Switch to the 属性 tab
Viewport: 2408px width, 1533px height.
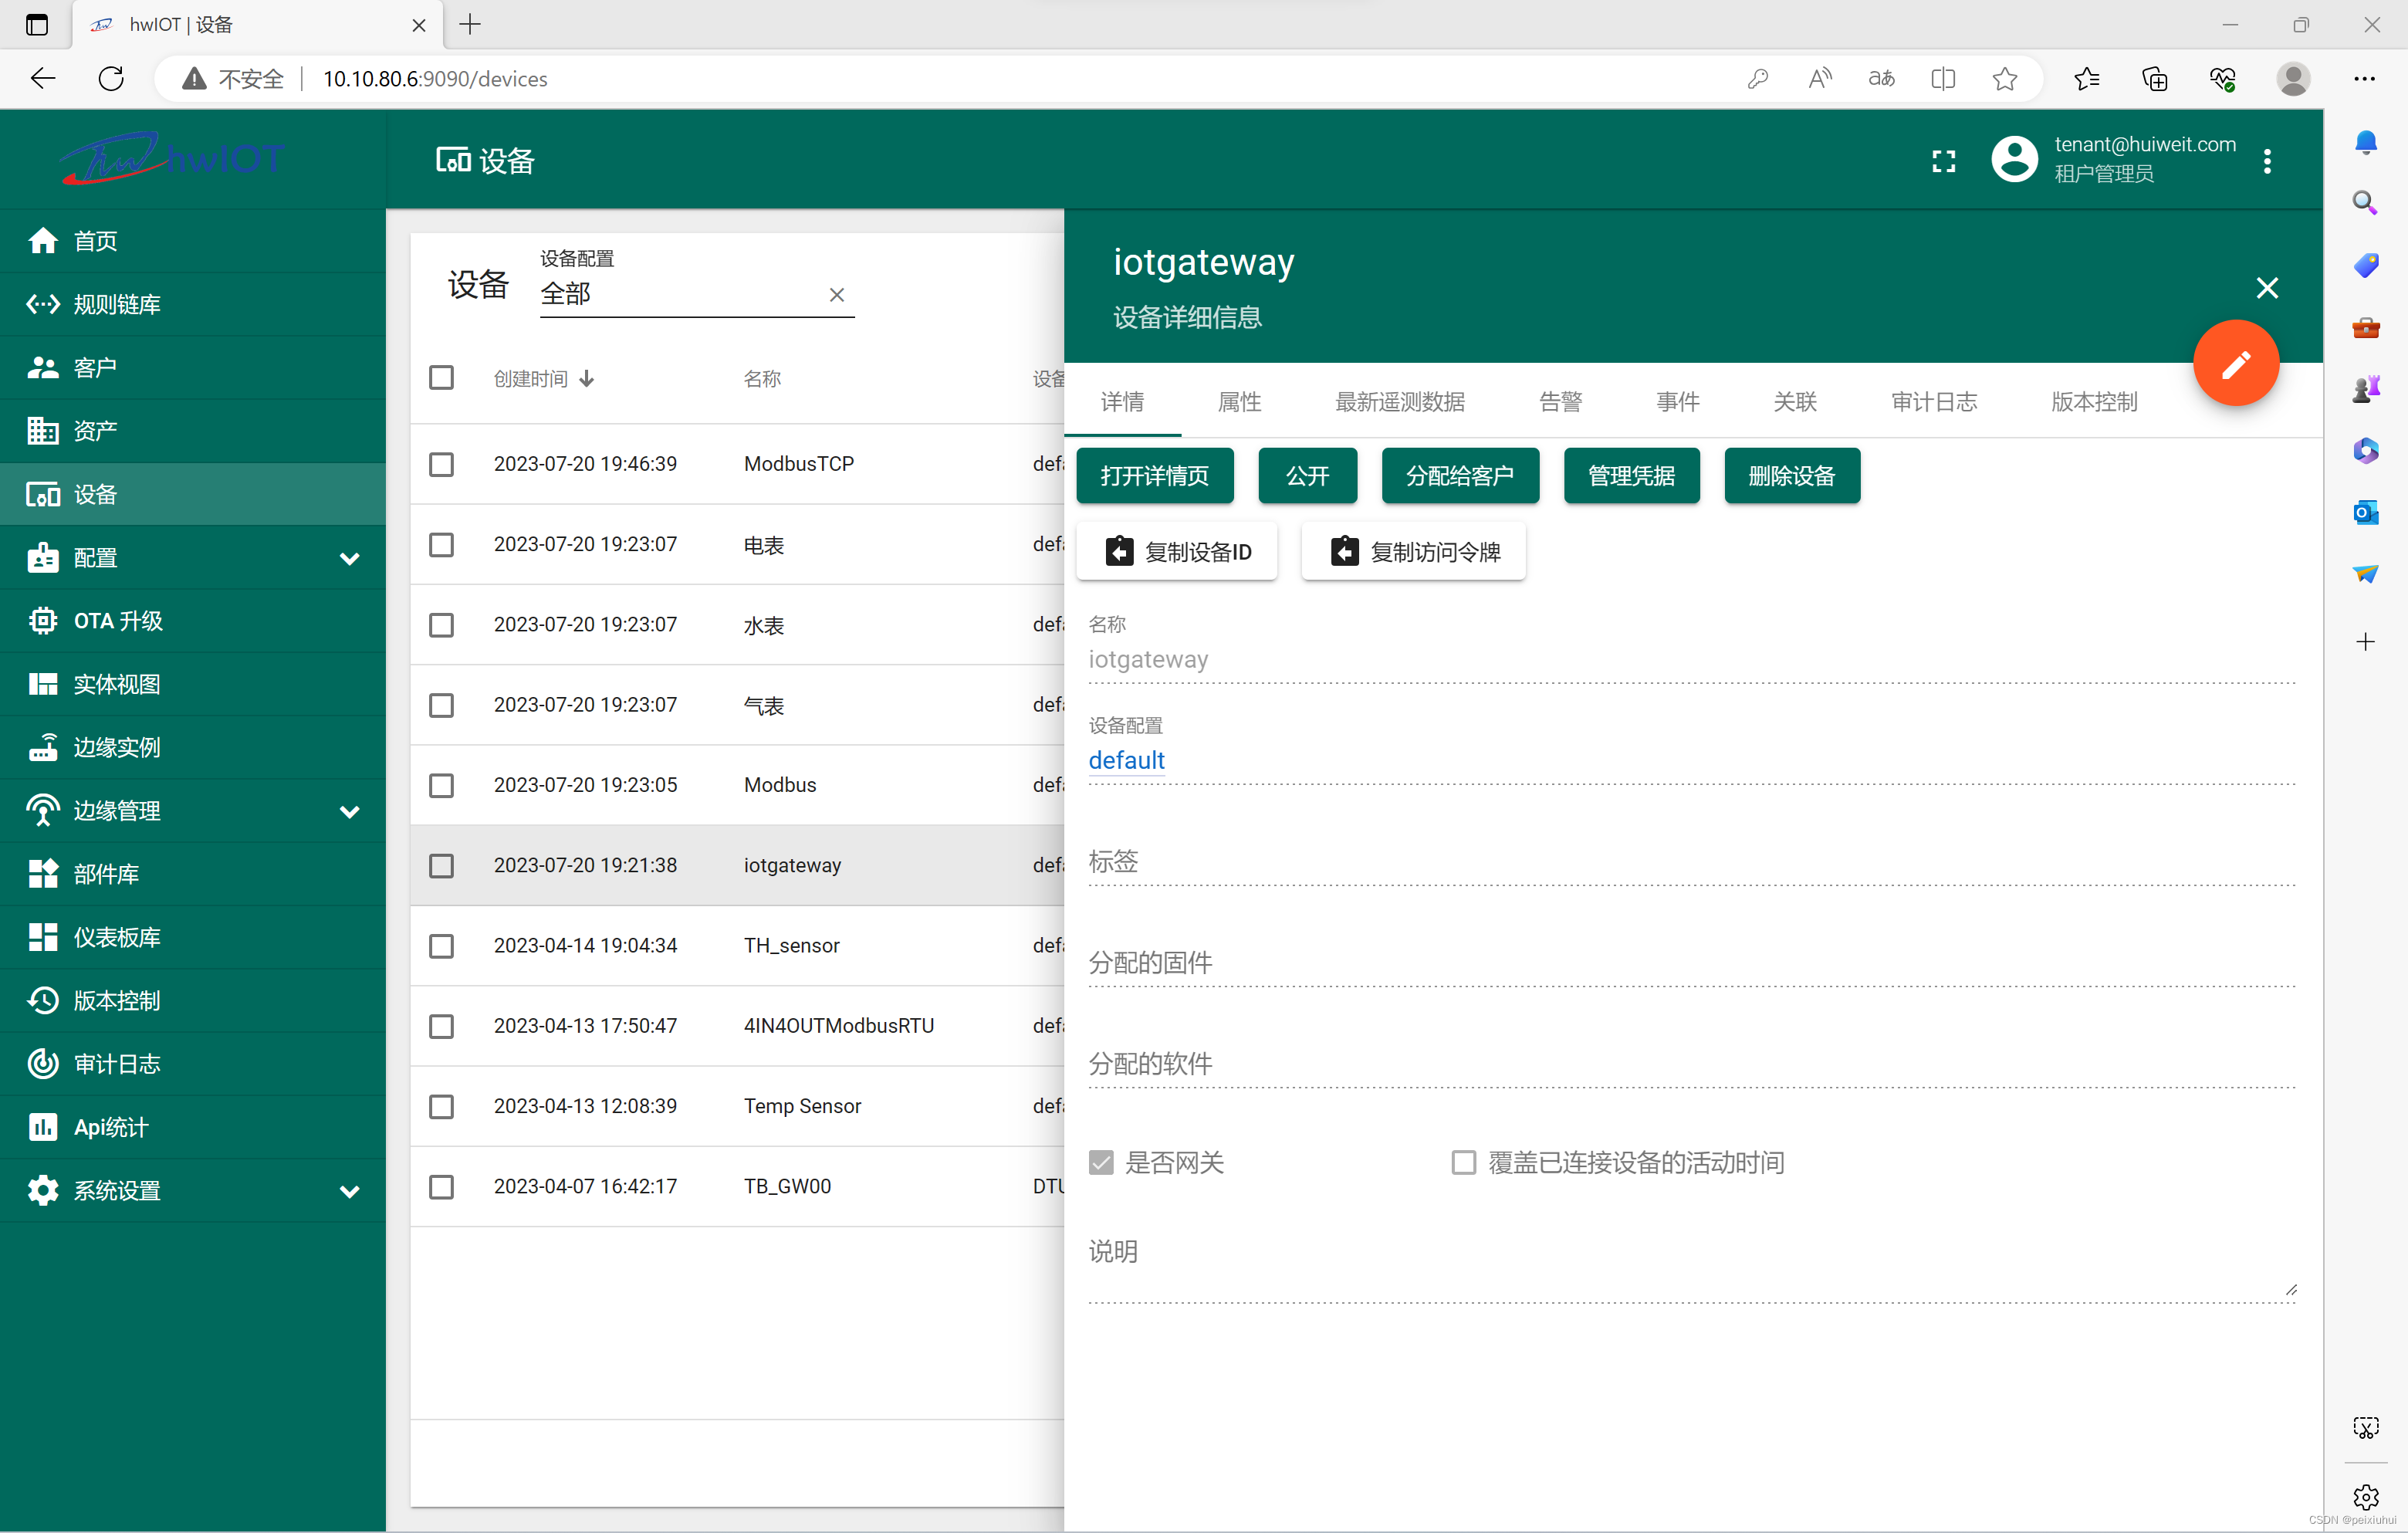point(1239,401)
